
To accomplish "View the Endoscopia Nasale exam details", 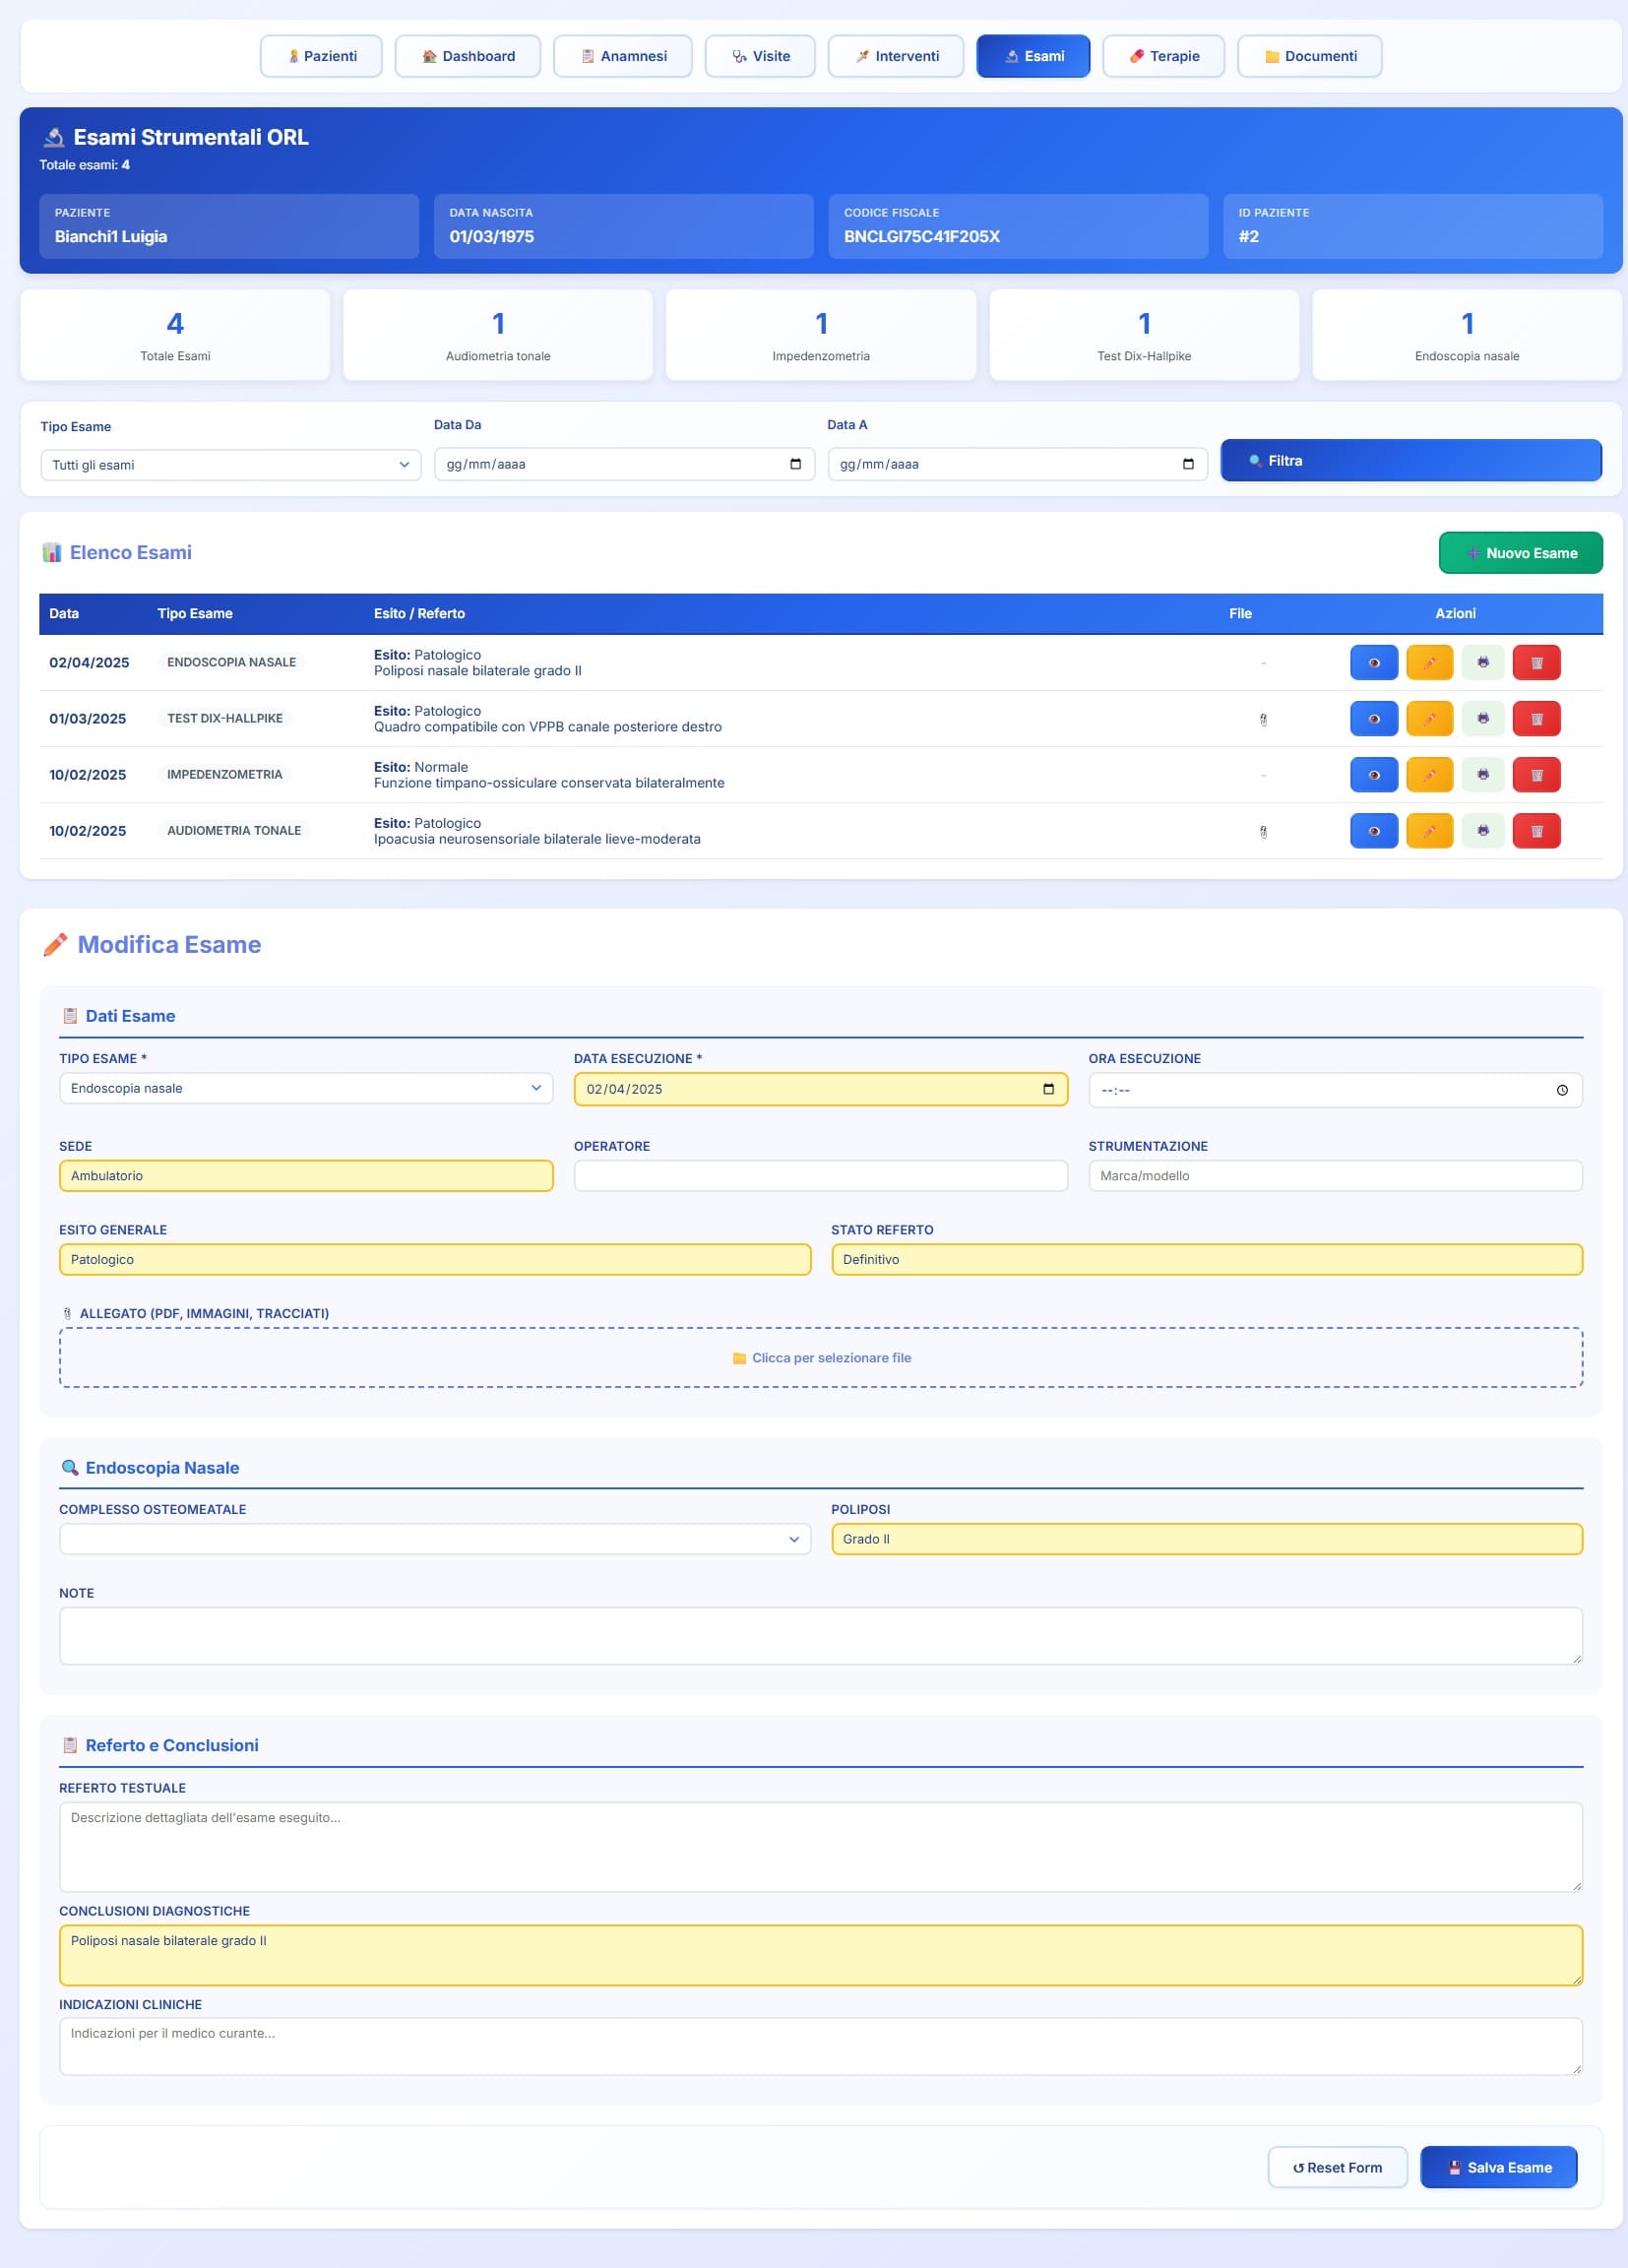I will [x=1373, y=662].
